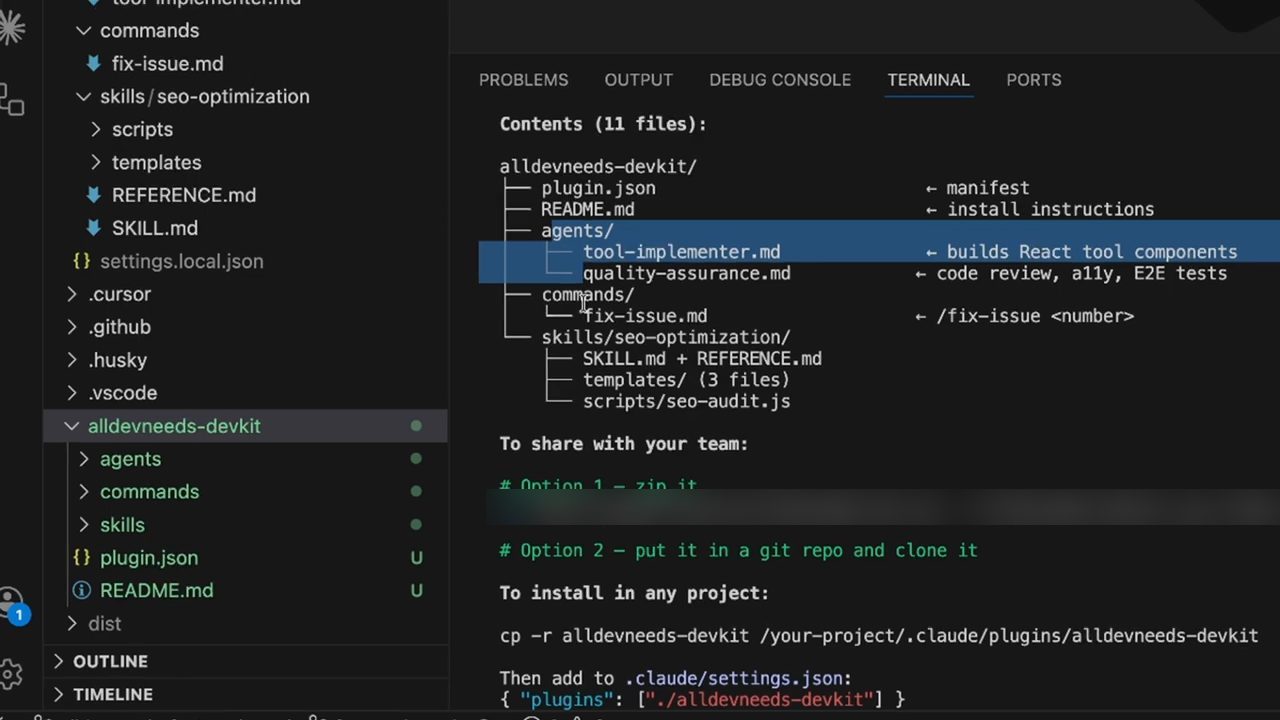1280x720 pixels.
Task: Expand the agents folder under alldevneeds-devkit
Action: point(84,459)
